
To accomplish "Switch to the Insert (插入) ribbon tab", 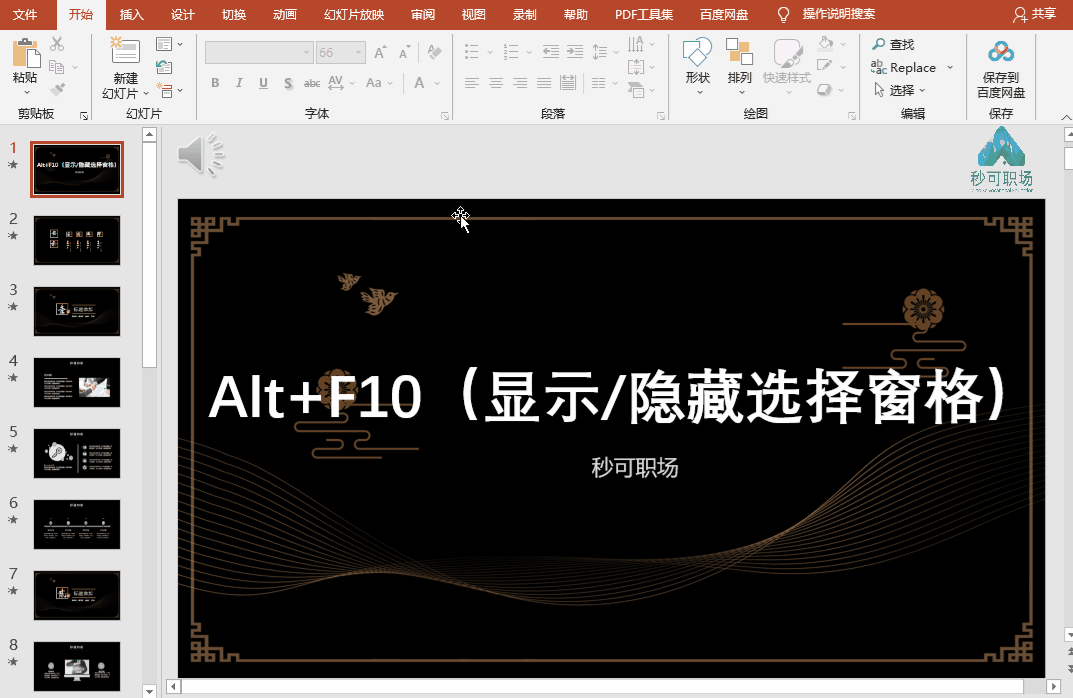I will point(131,15).
